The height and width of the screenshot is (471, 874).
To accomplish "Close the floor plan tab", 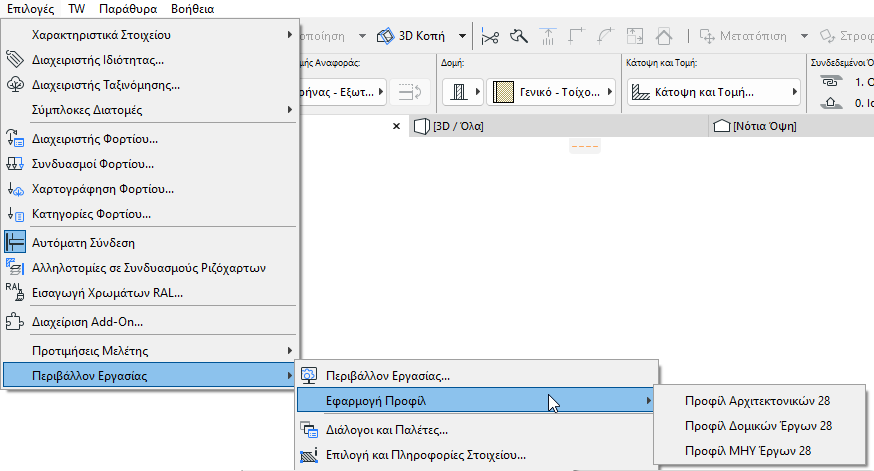I will click(x=396, y=127).
